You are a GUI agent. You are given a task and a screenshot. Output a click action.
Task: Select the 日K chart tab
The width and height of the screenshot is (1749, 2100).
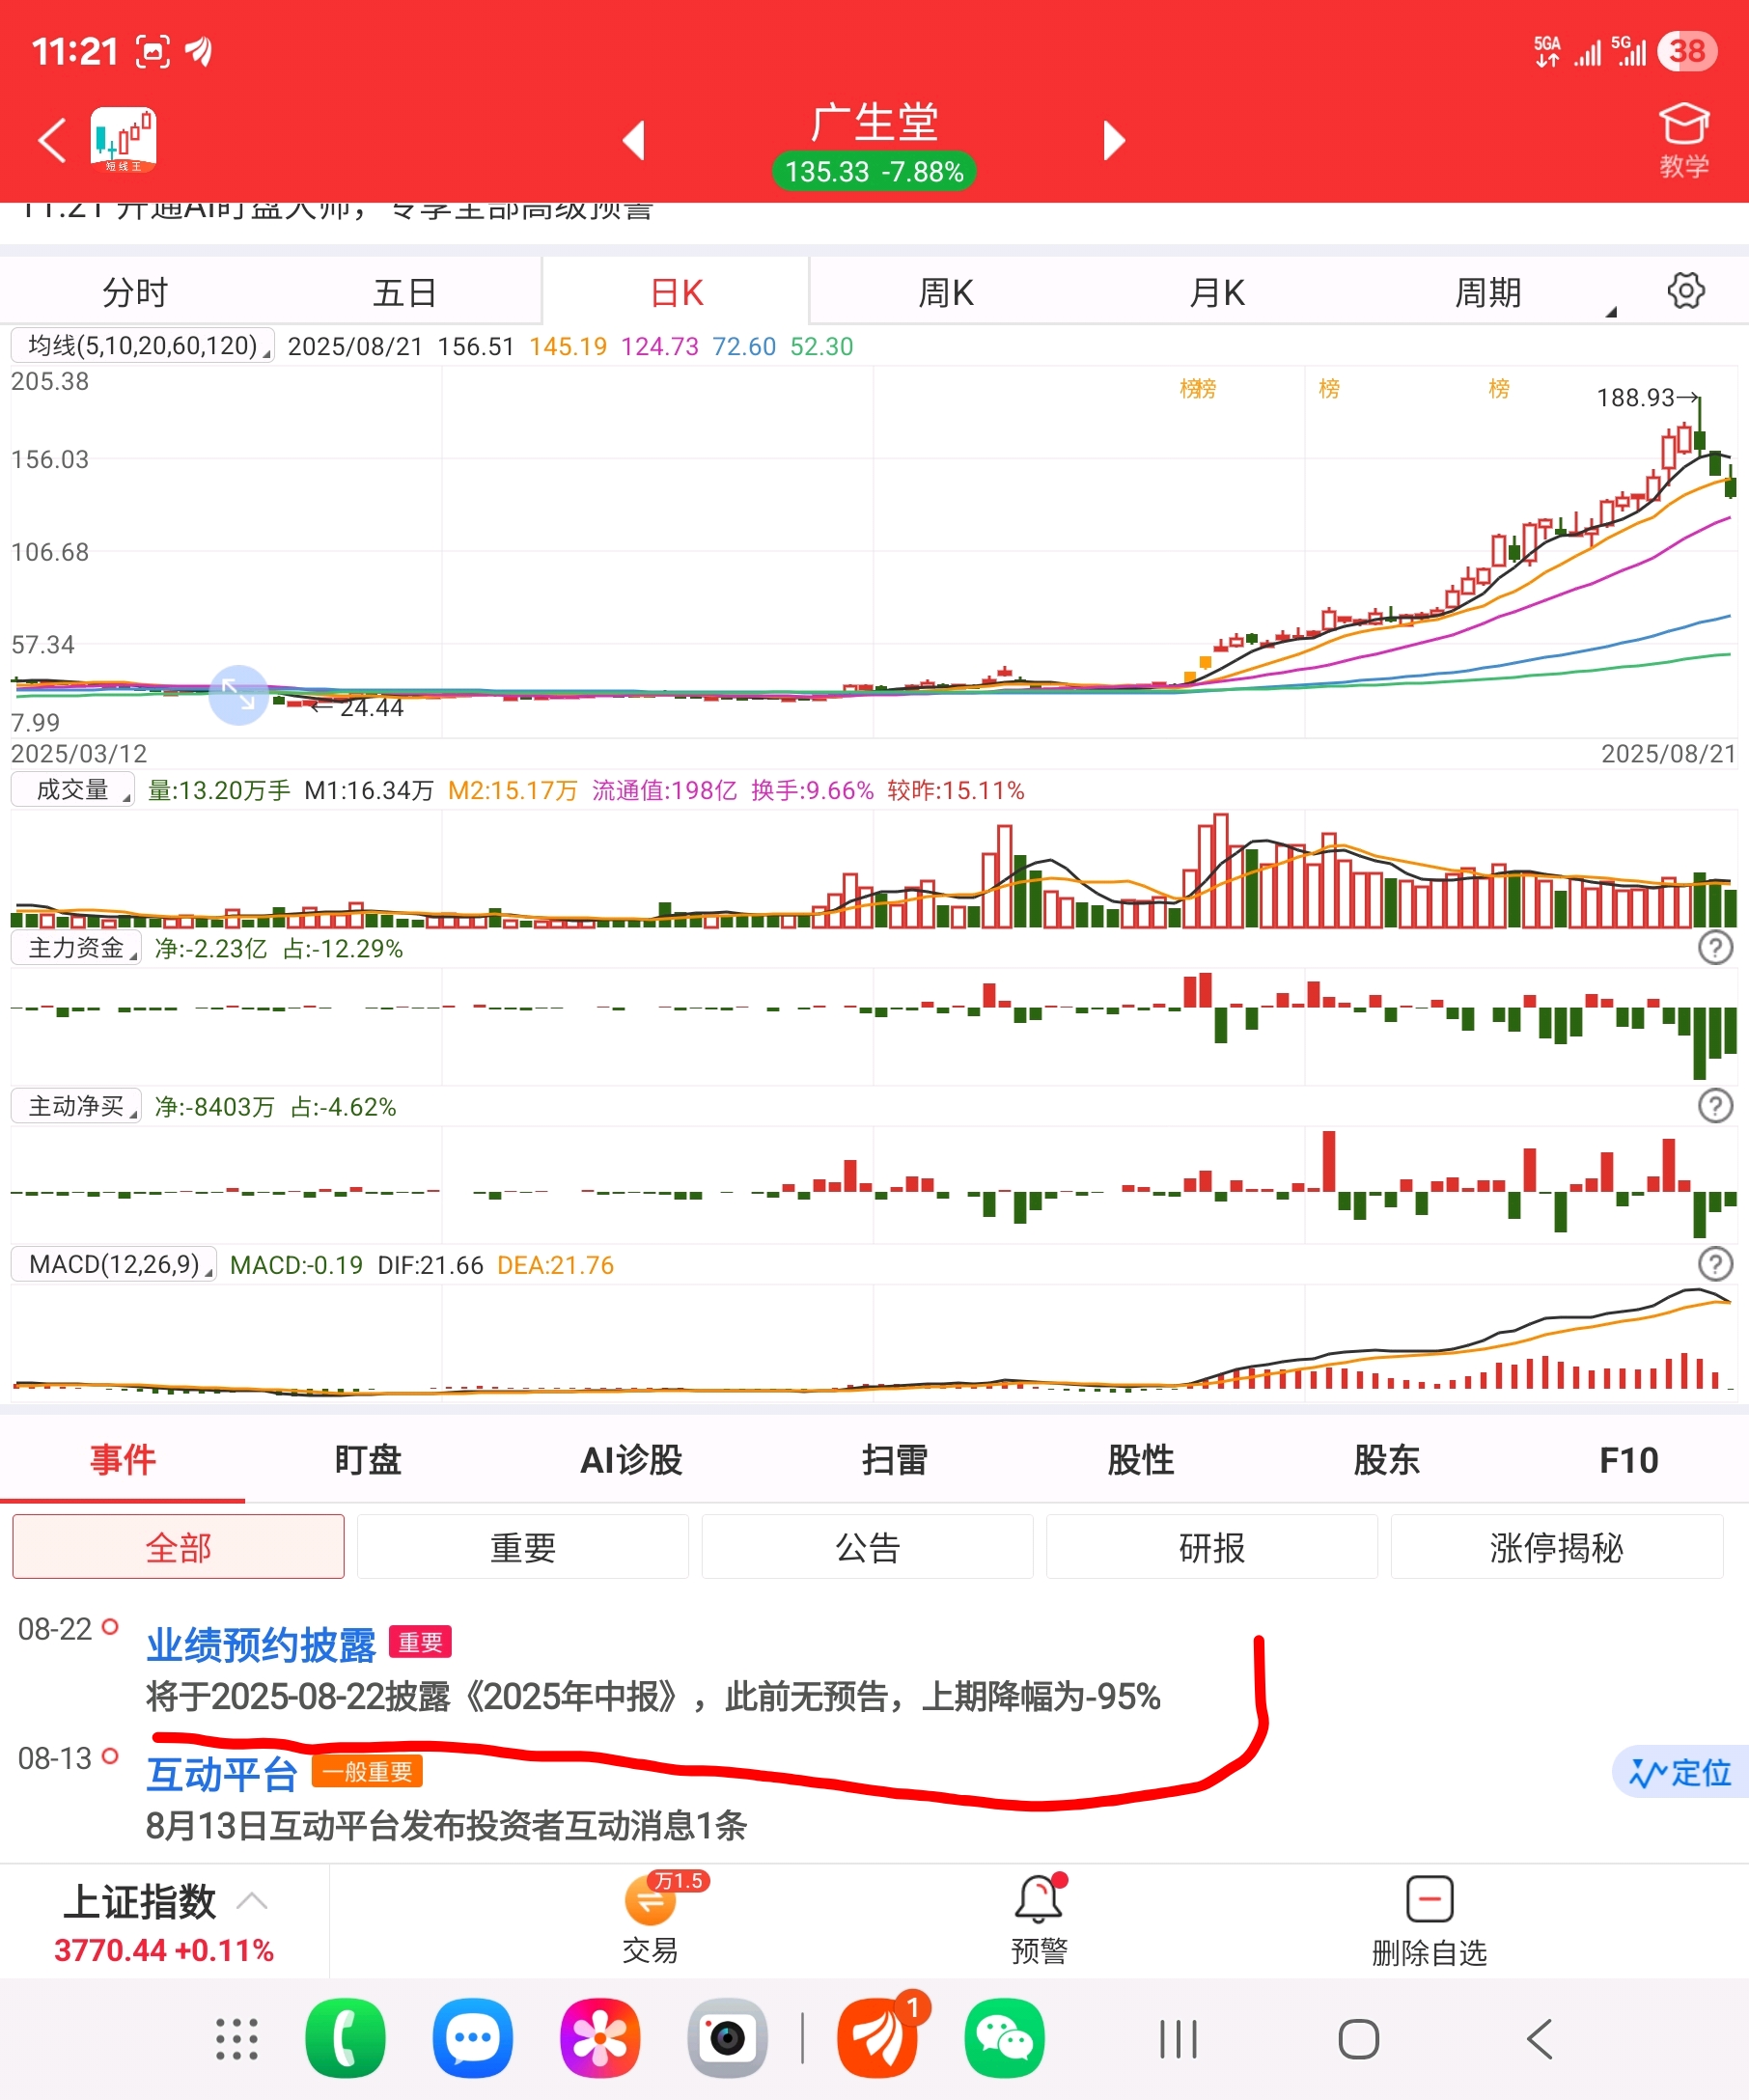click(x=676, y=292)
